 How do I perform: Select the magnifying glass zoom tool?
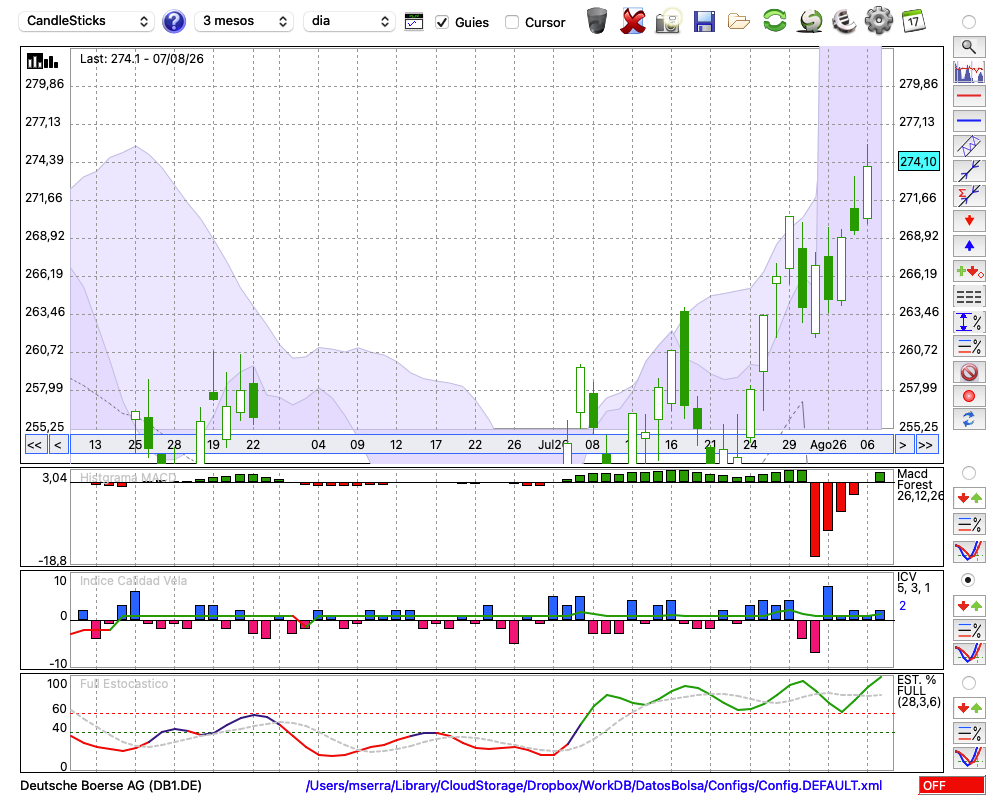click(969, 47)
